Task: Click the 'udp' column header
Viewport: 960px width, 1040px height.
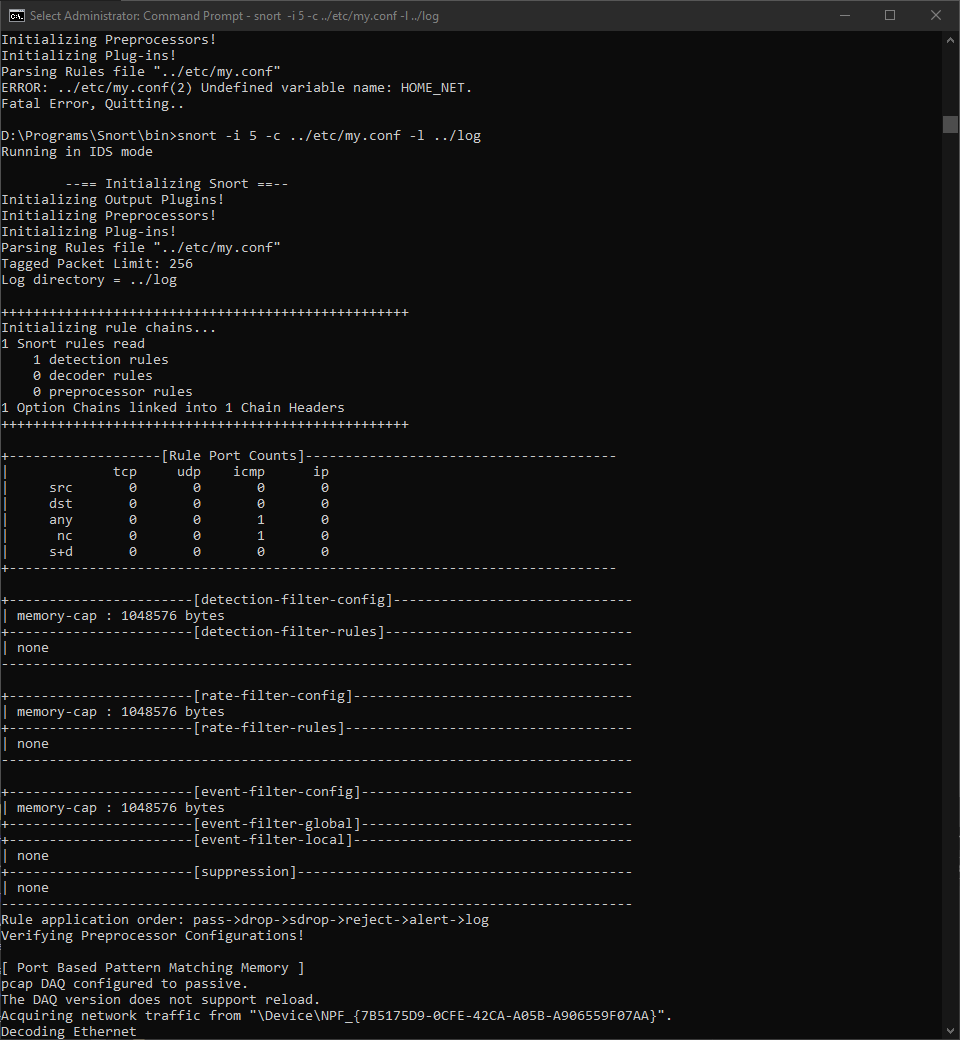Action: coord(189,472)
